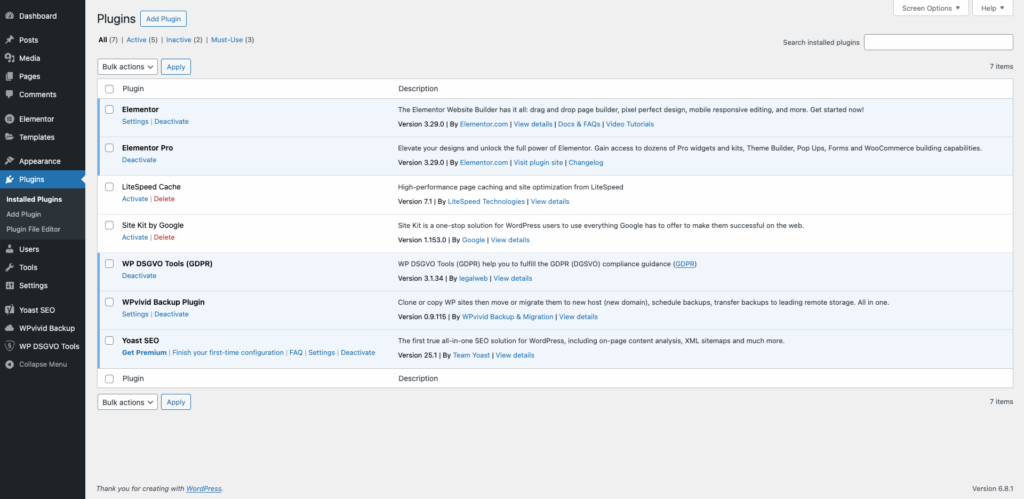
Task: Click the Appearance paintbrush icon
Action: 10,161
